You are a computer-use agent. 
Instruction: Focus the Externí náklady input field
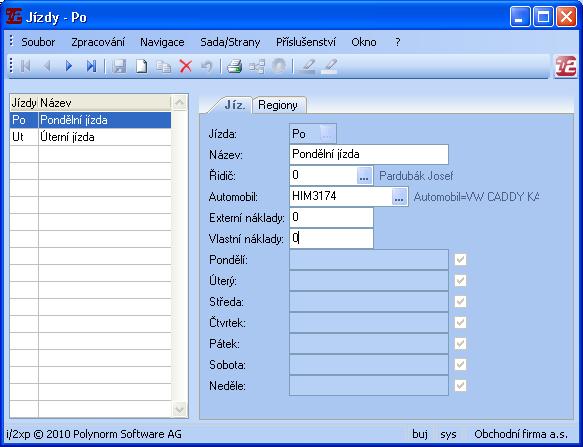331,217
